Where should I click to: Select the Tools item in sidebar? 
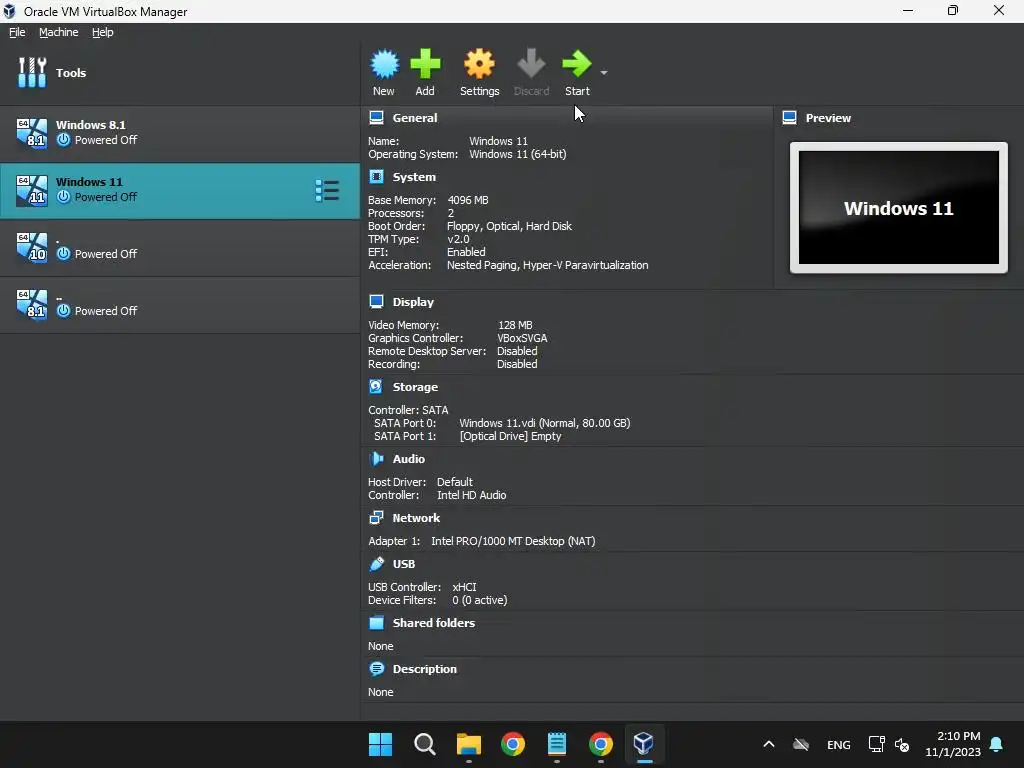[x=180, y=72]
